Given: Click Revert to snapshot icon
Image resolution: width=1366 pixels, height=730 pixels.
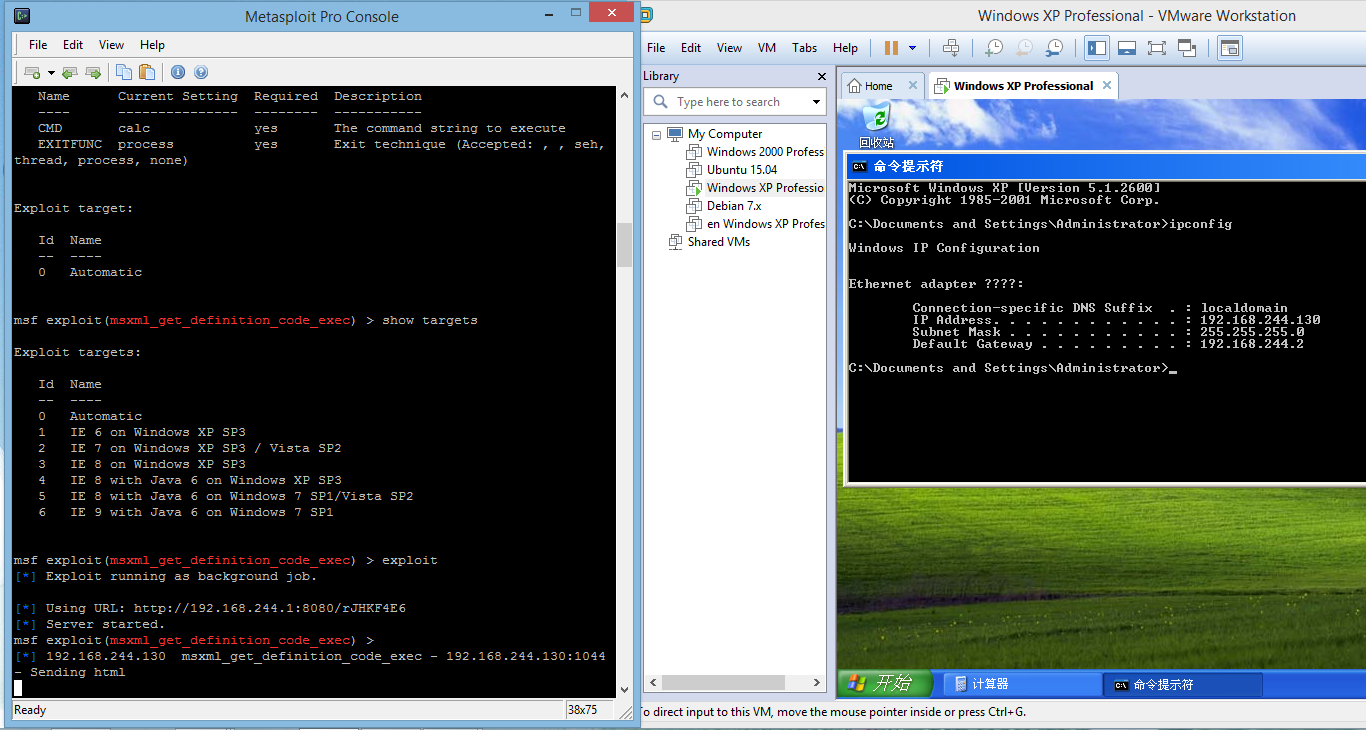Looking at the screenshot, I should 1024,48.
